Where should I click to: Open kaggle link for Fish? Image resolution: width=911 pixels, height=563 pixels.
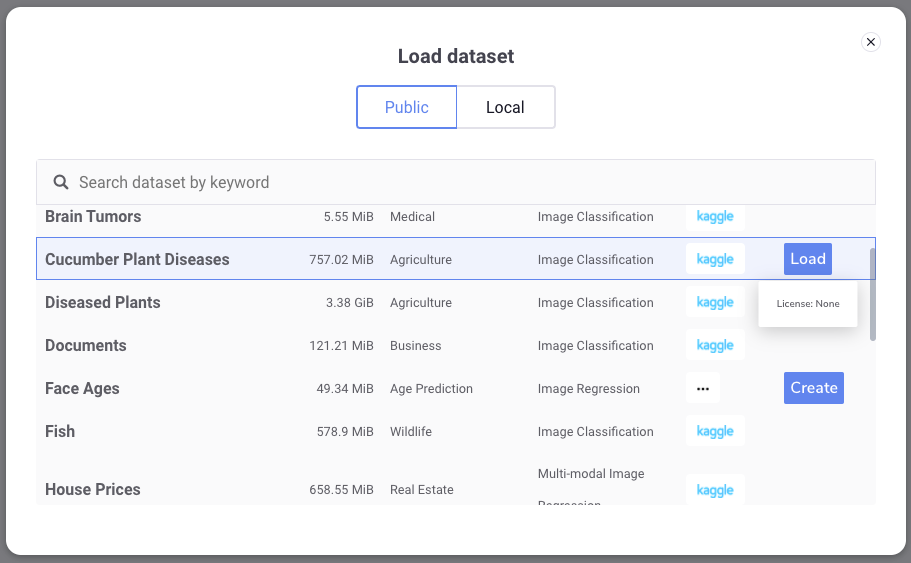(715, 431)
